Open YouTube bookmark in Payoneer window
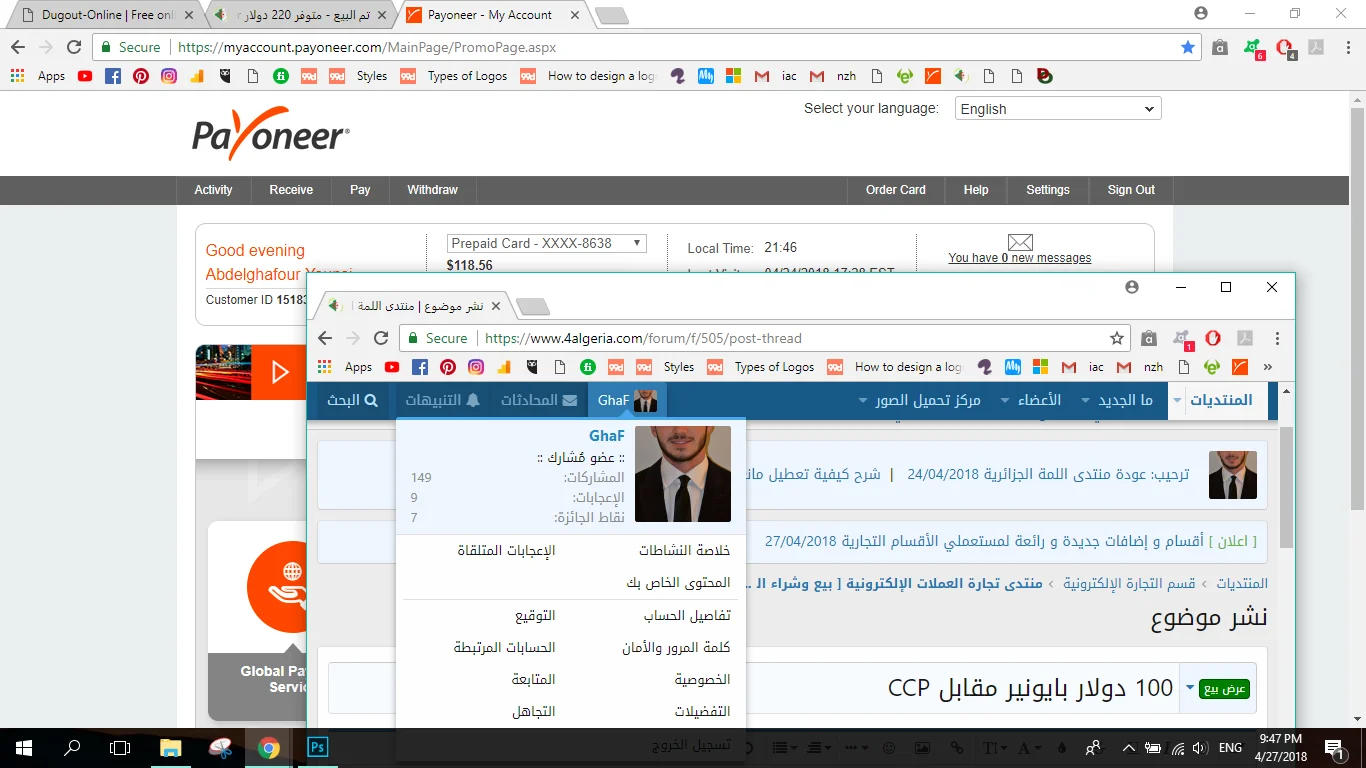The height and width of the screenshot is (768, 1366). 85,76
